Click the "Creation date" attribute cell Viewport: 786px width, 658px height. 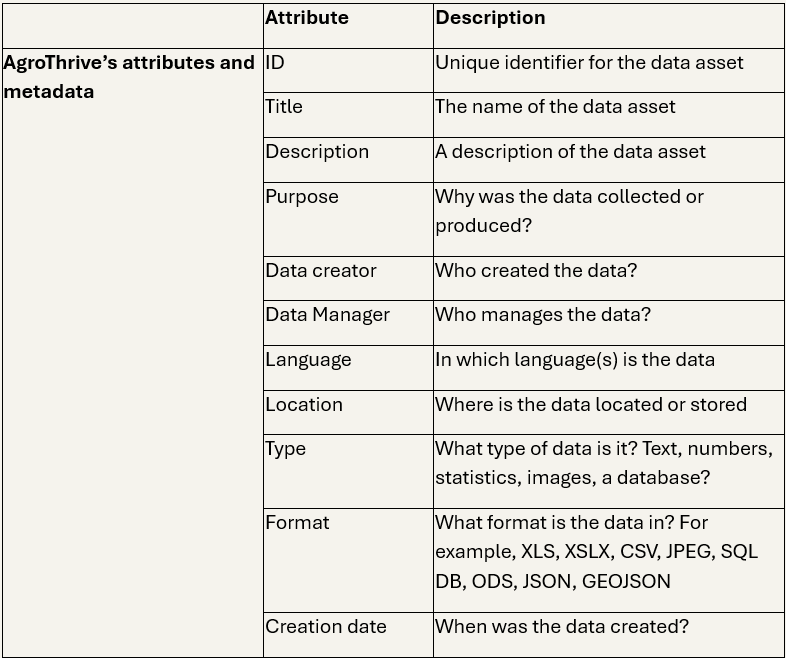[326, 627]
